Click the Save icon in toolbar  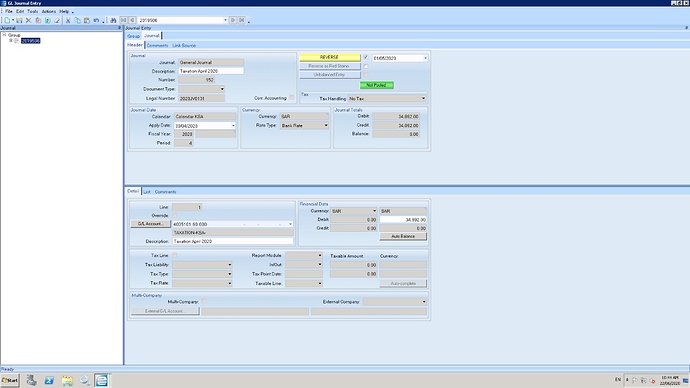pos(19,20)
